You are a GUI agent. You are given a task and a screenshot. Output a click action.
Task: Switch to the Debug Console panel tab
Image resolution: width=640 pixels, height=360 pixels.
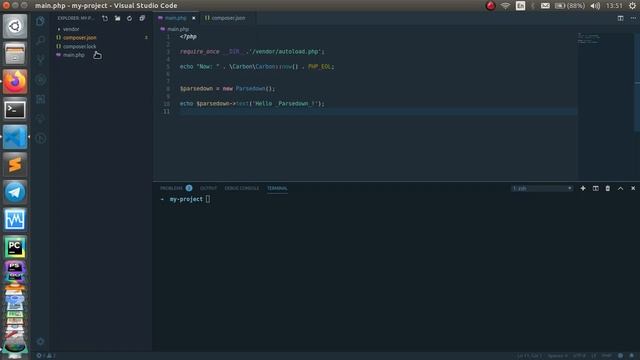click(x=242, y=188)
